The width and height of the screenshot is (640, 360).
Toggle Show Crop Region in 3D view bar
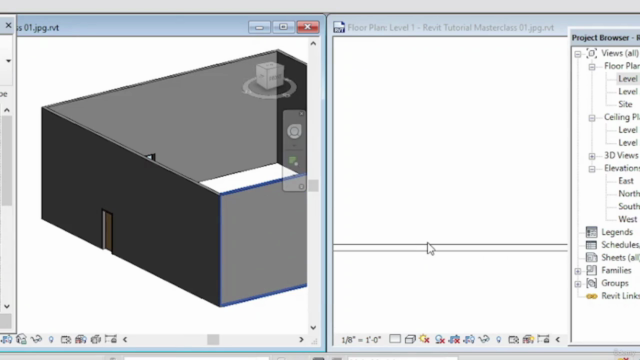pyautogui.click(x=7, y=340)
